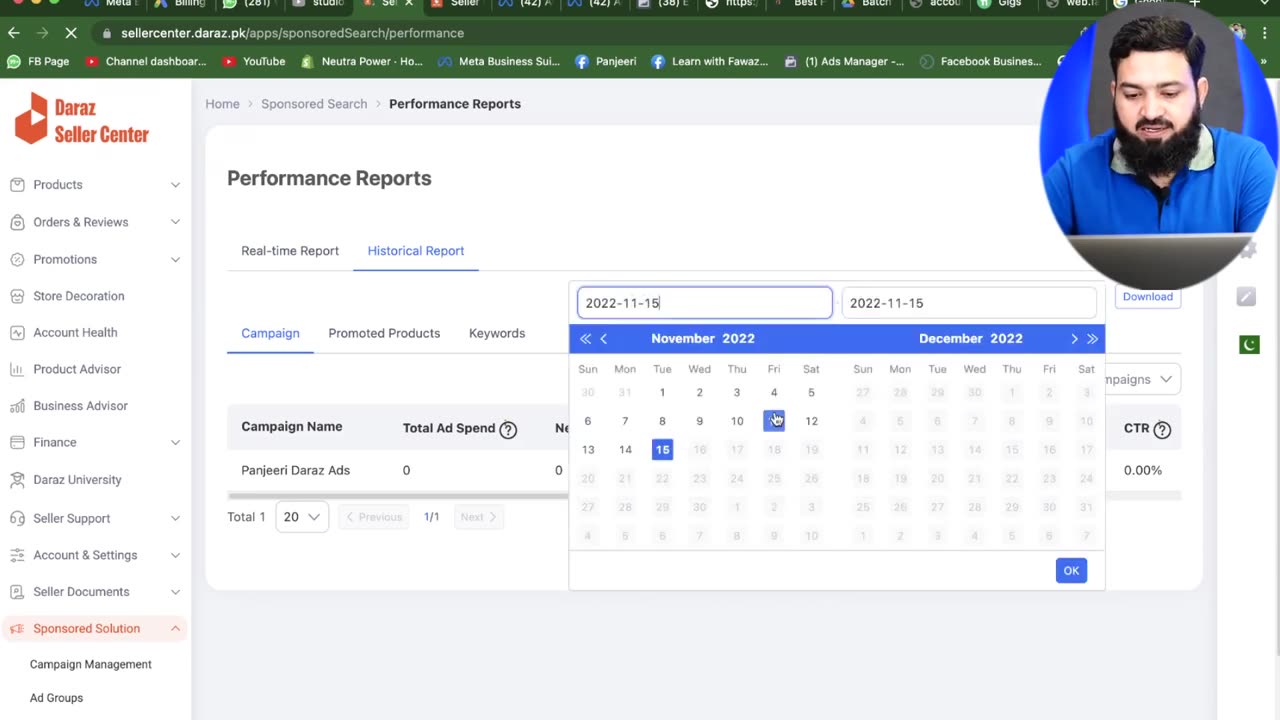
Task: Click the Products sidebar icon
Action: click(x=17, y=185)
